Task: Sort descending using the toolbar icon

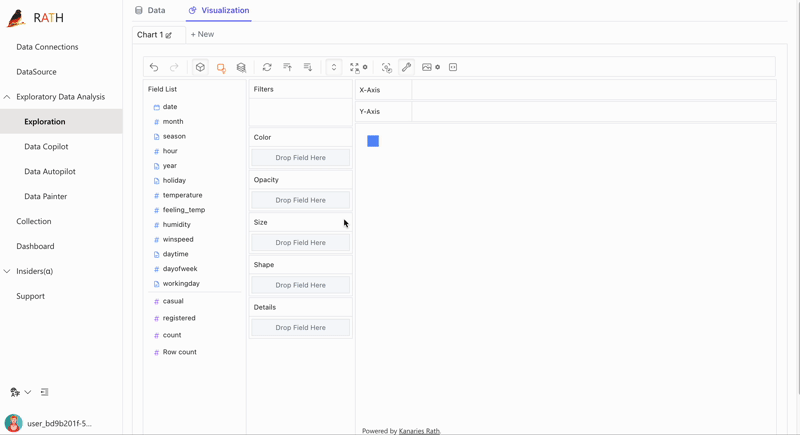Action: tap(308, 67)
